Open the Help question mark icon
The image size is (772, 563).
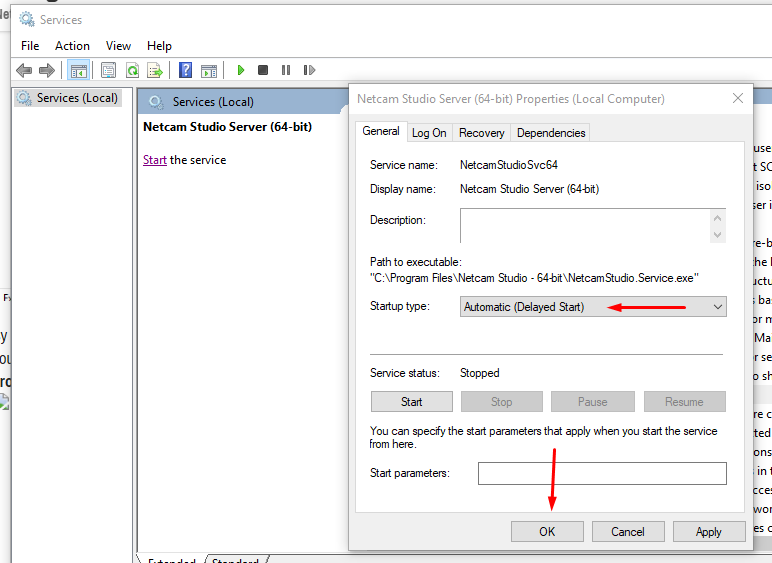coord(185,70)
